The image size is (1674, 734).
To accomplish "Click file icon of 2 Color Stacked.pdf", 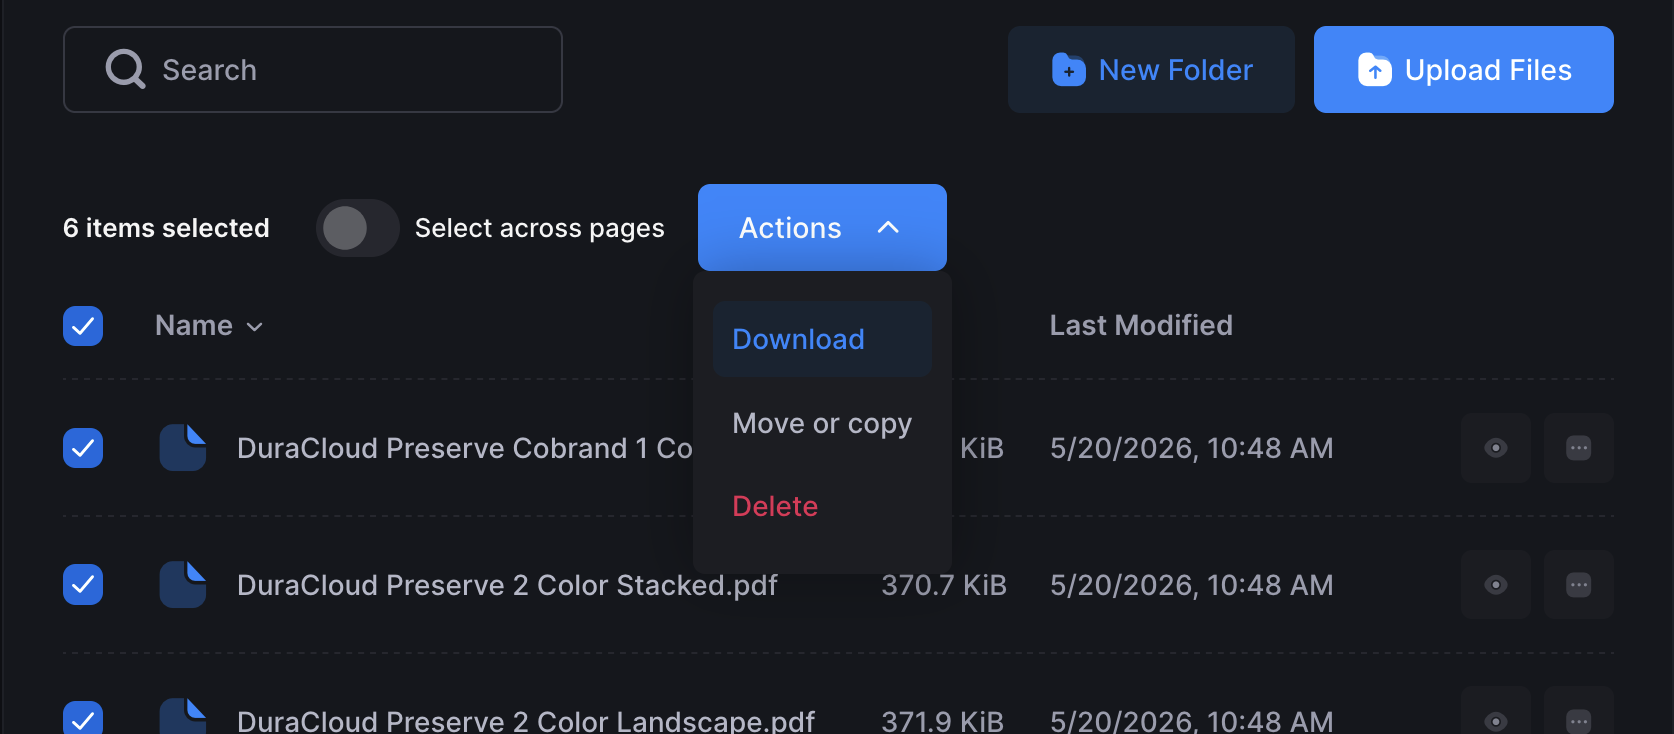I will click(183, 585).
